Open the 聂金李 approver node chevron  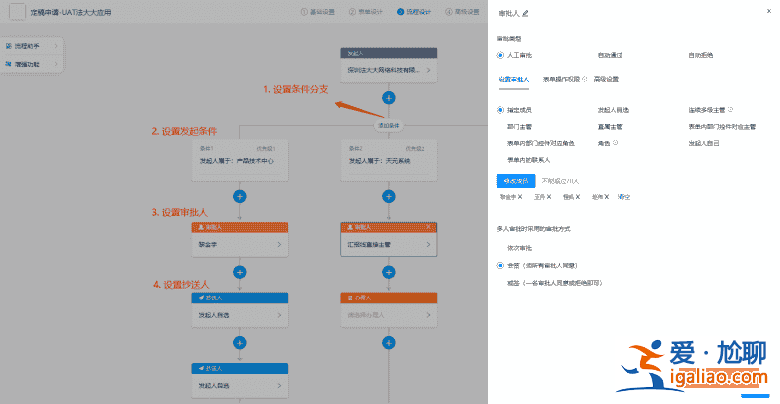[279, 244]
